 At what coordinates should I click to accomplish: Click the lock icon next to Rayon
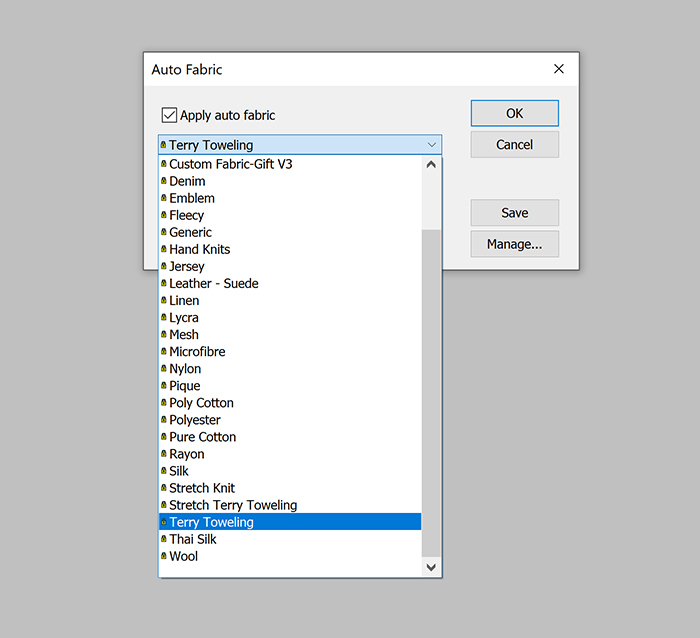[164, 454]
